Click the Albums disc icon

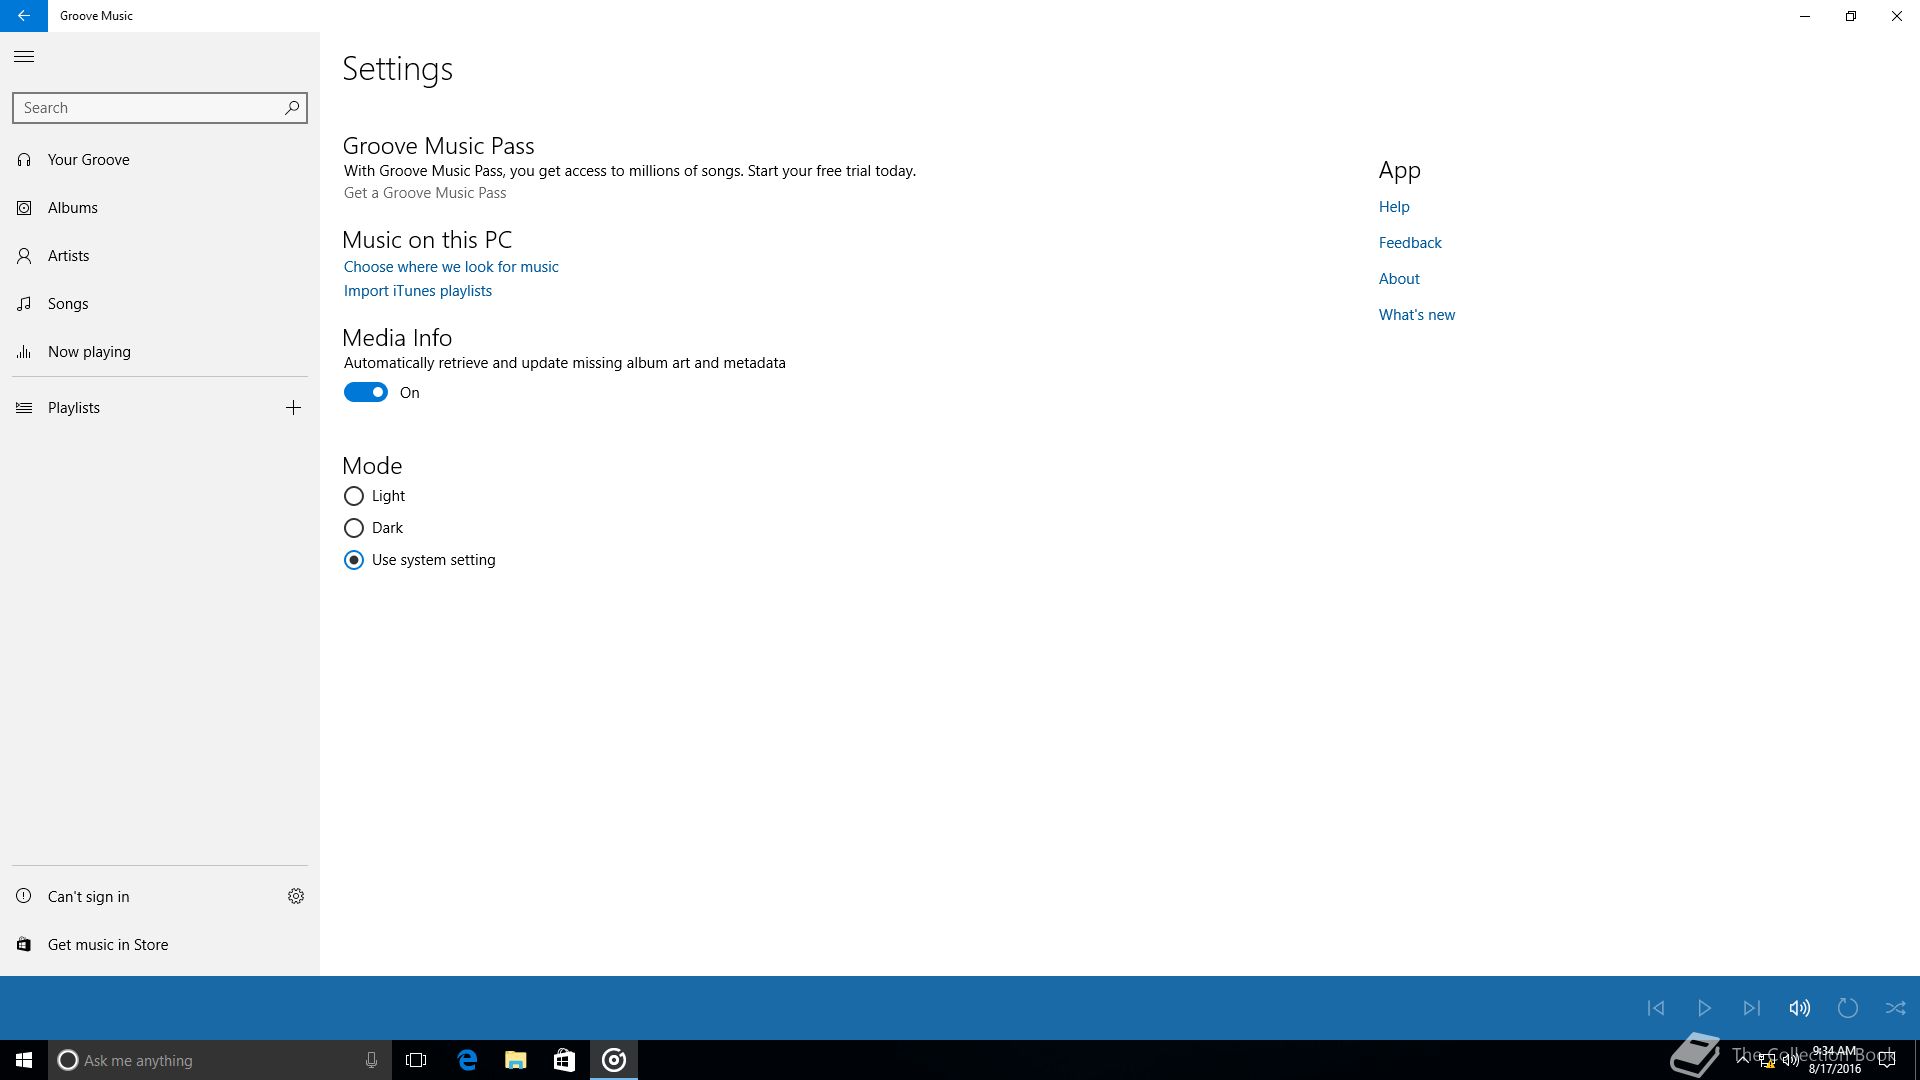(24, 208)
